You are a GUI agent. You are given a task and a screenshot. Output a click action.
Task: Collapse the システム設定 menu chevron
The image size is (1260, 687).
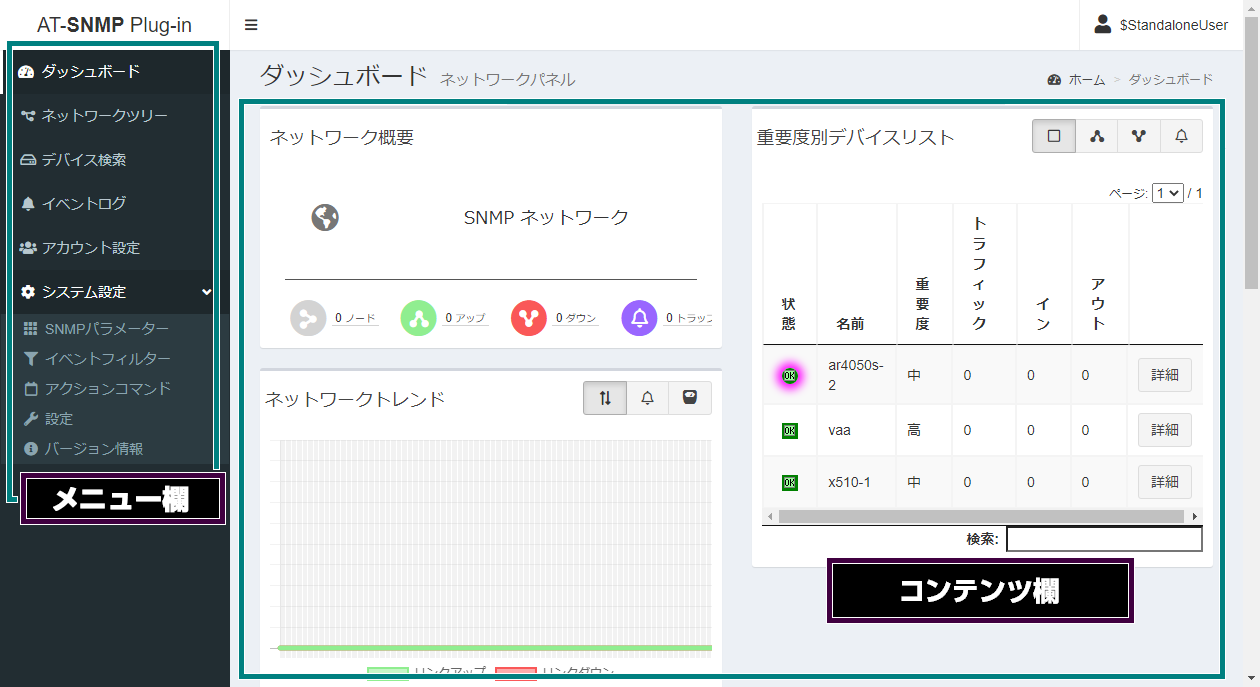point(206,292)
